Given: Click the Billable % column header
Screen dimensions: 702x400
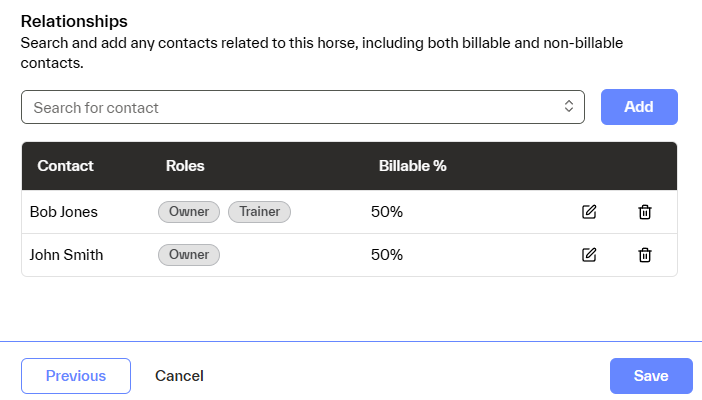Looking at the screenshot, I should 412,166.
